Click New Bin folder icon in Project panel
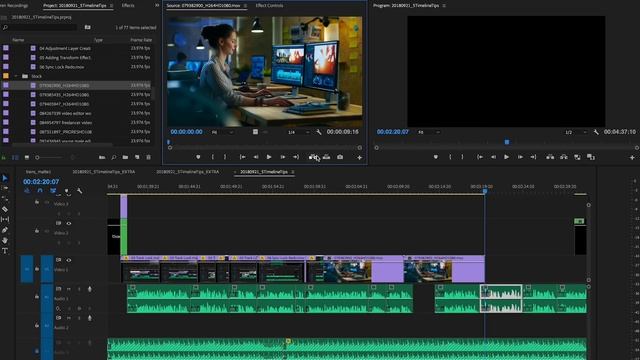The height and width of the screenshot is (360, 640). (x=125, y=157)
